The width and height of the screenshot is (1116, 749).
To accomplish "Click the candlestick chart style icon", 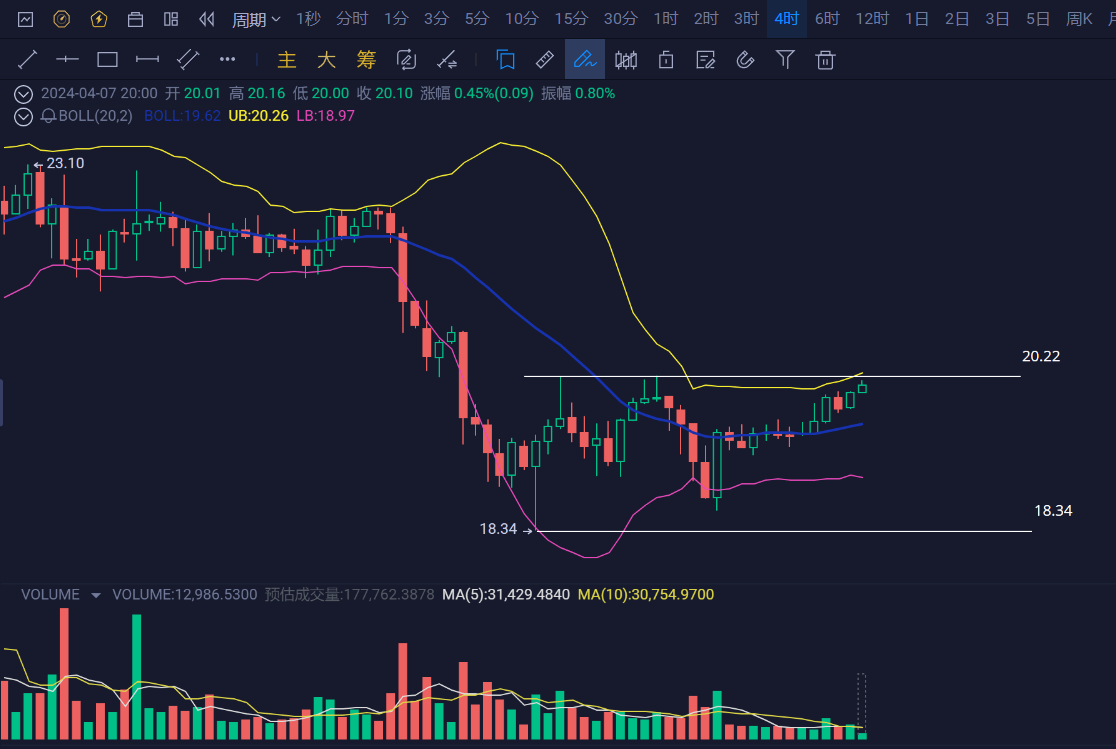I will click(626, 60).
